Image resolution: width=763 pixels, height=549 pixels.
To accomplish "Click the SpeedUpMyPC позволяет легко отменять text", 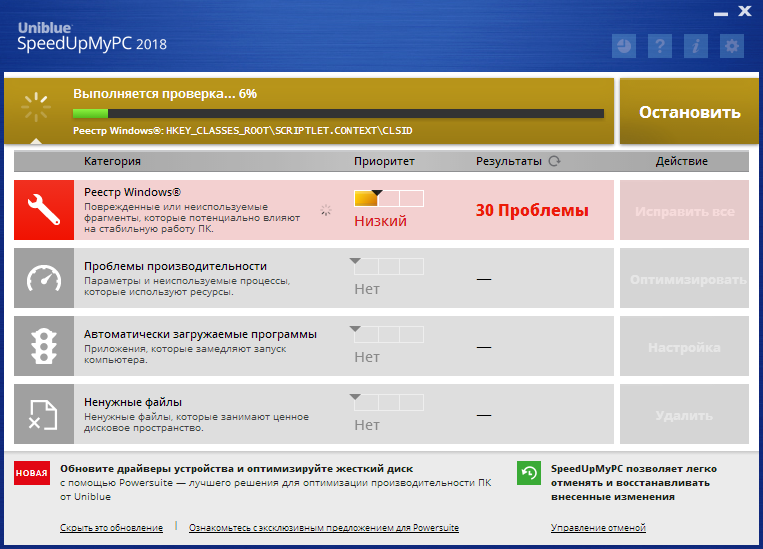I will click(634, 483).
